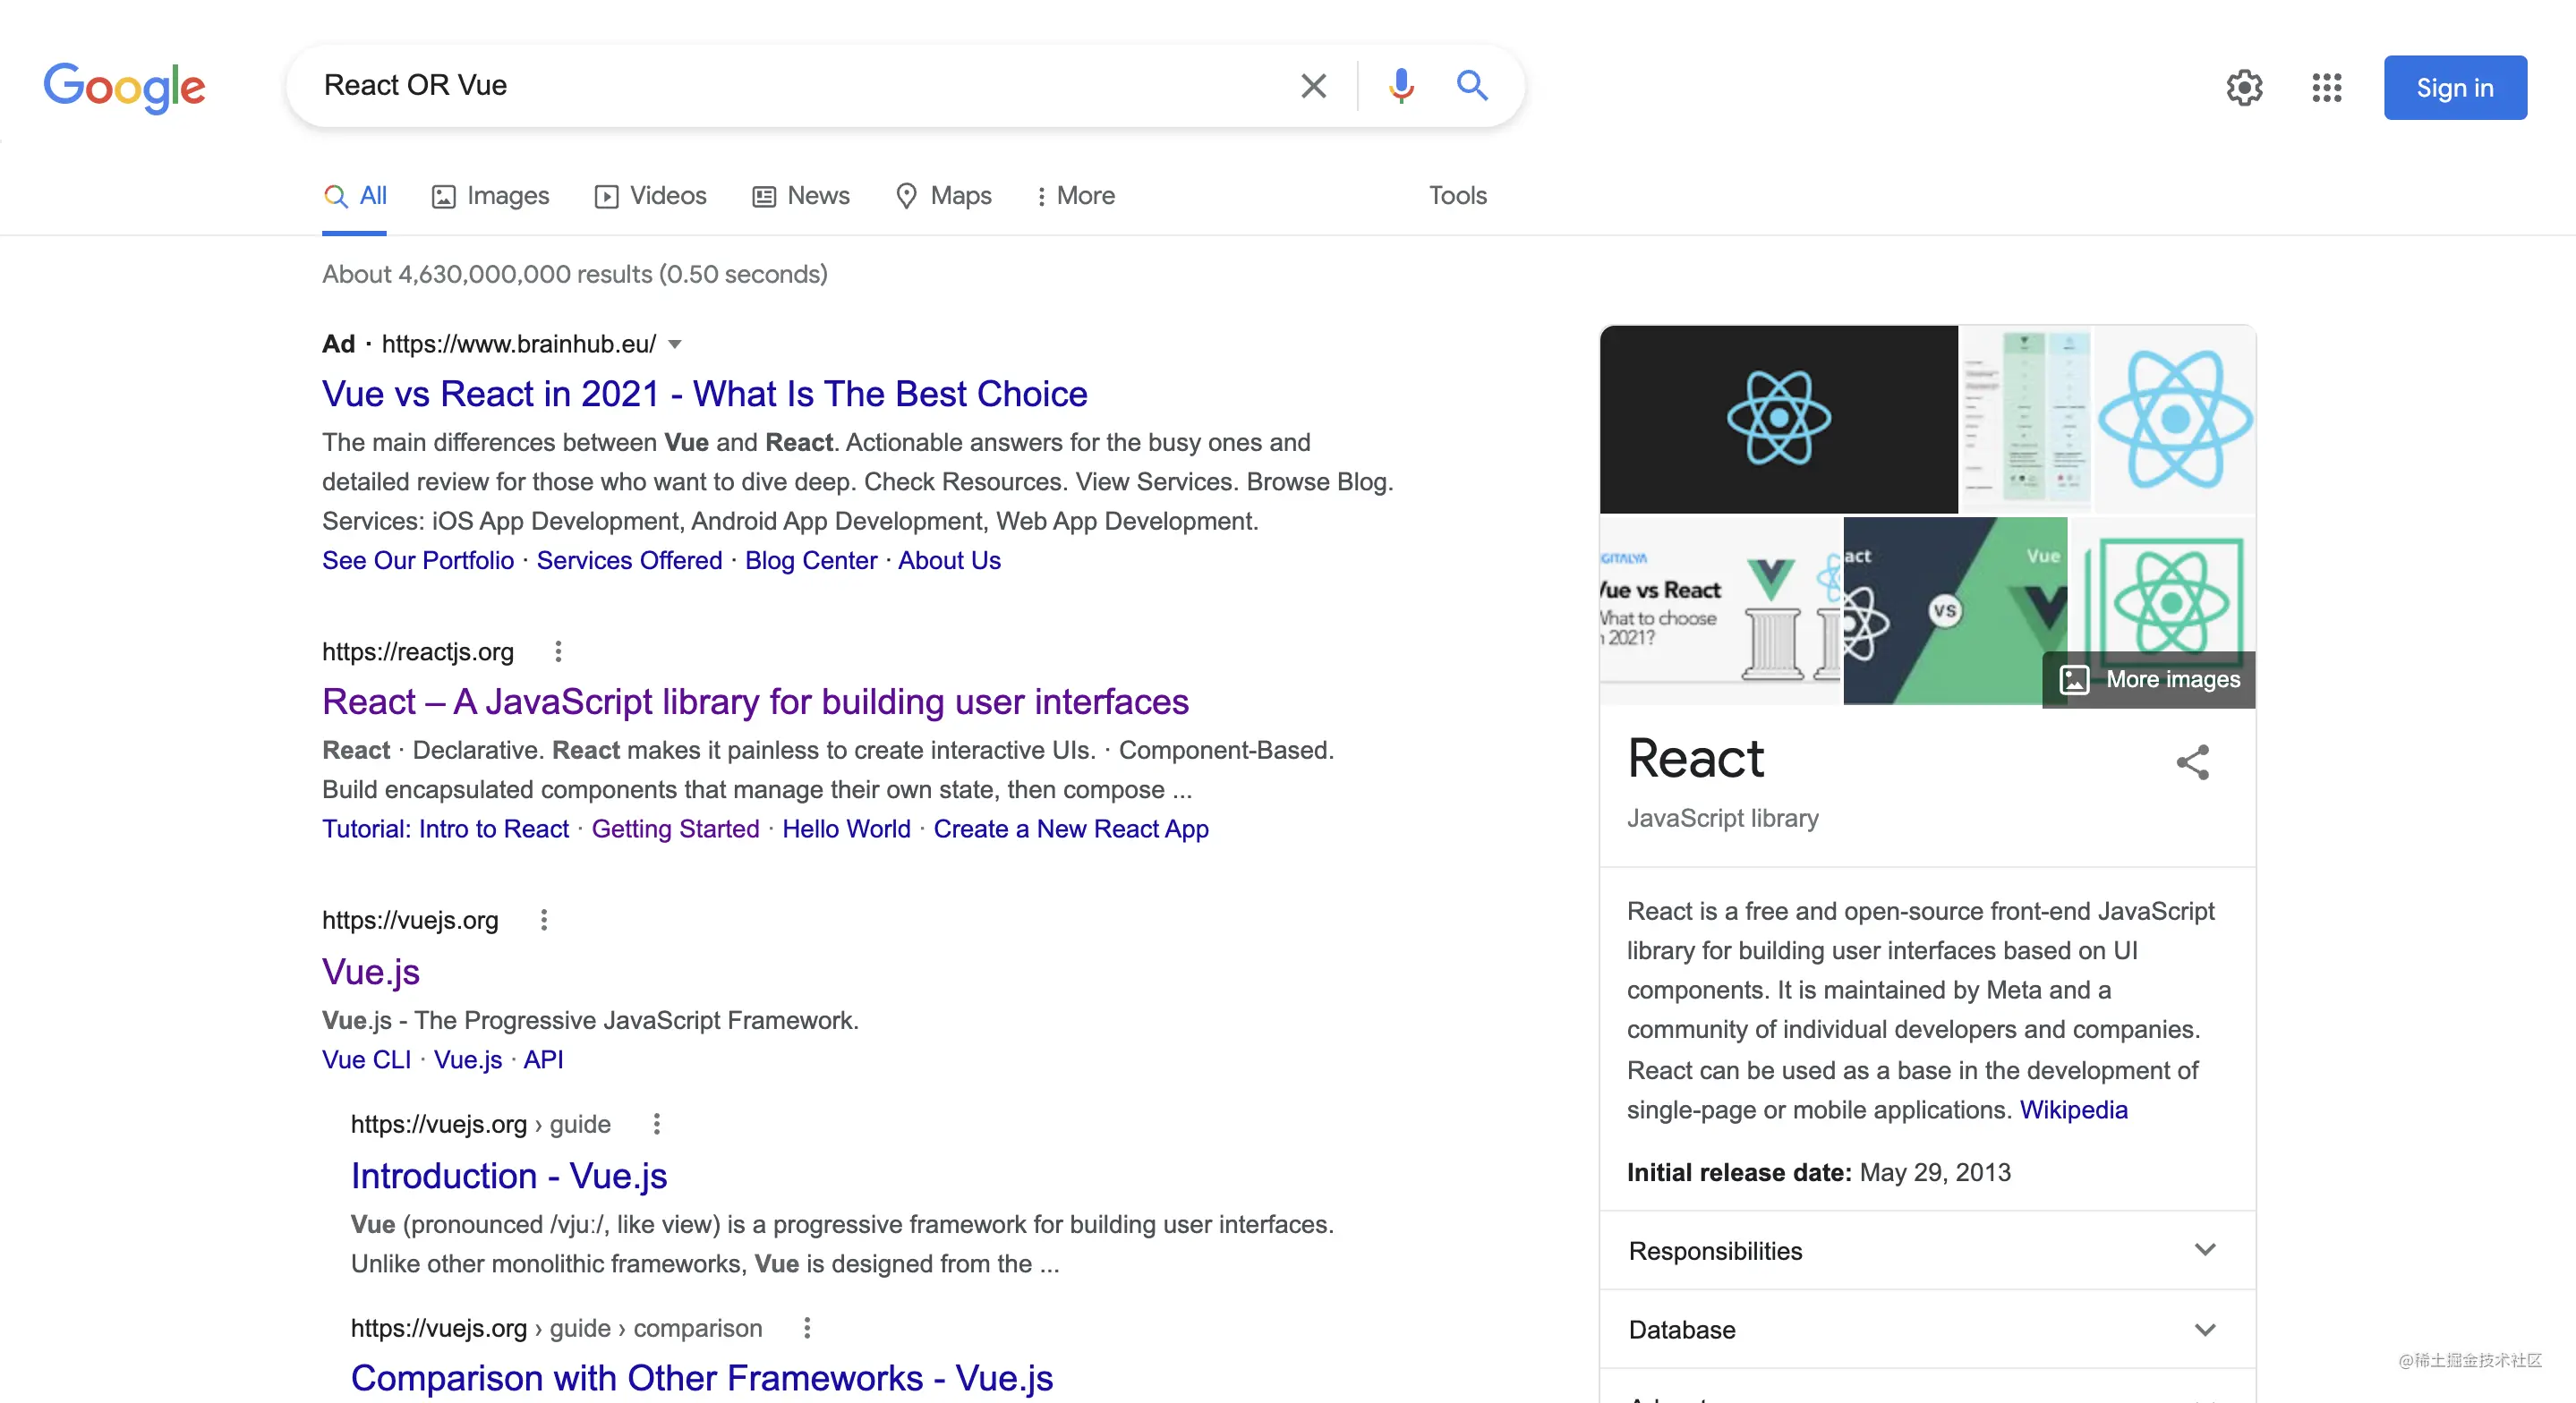
Task: Click 'Hello World' sitelink
Action: tap(846, 829)
